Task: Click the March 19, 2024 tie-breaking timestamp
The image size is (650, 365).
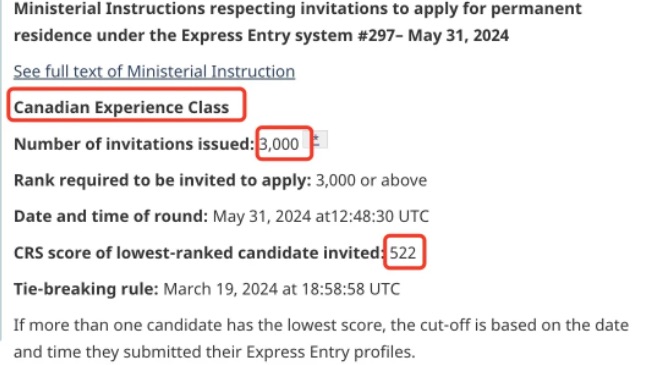Action: pos(281,289)
